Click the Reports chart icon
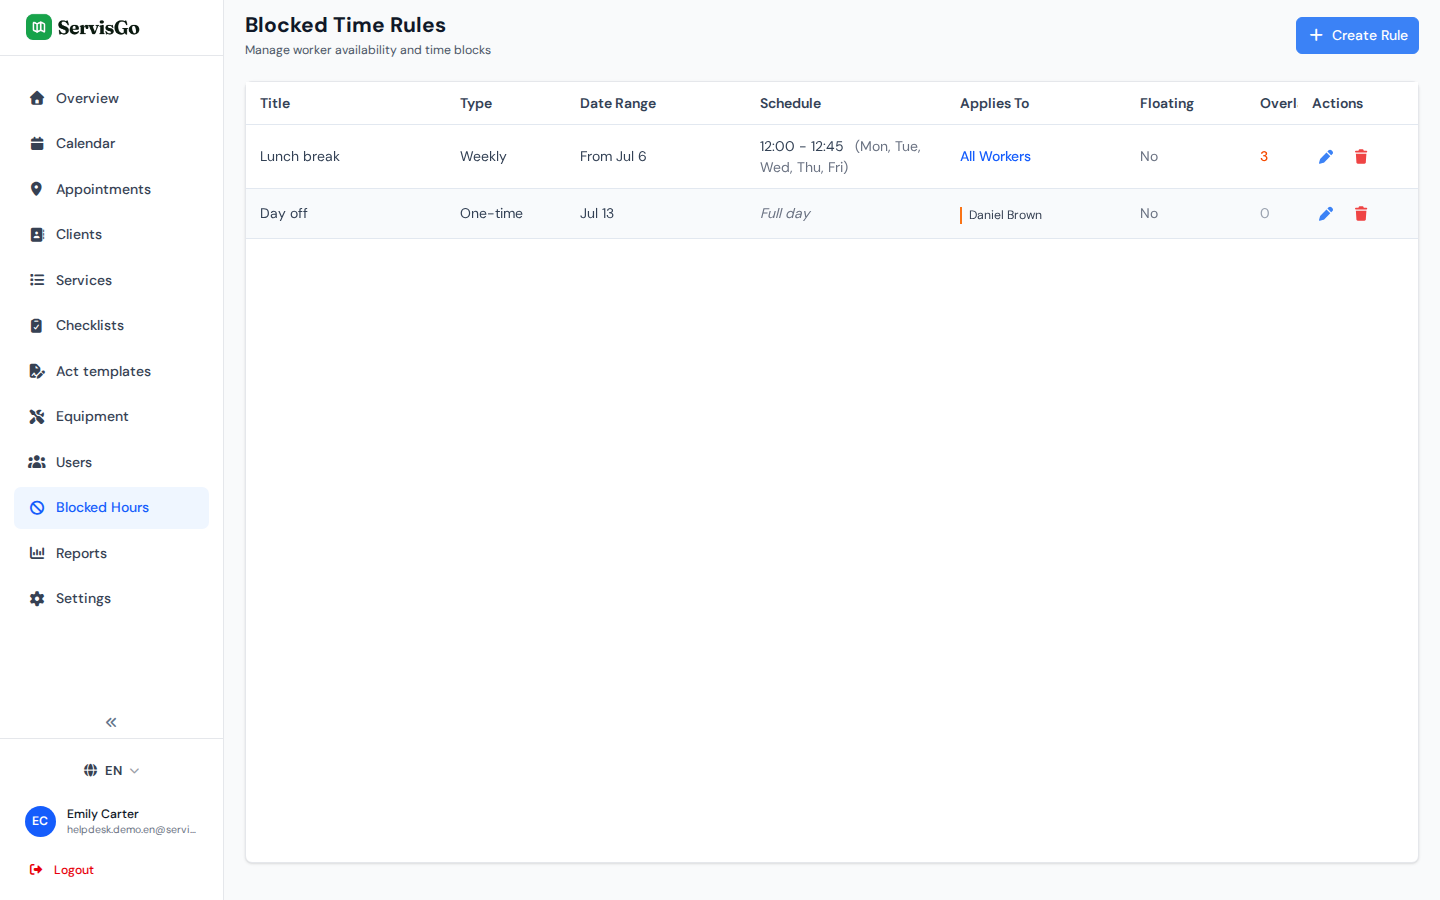Screen dimensions: 1440x900 tap(37, 553)
